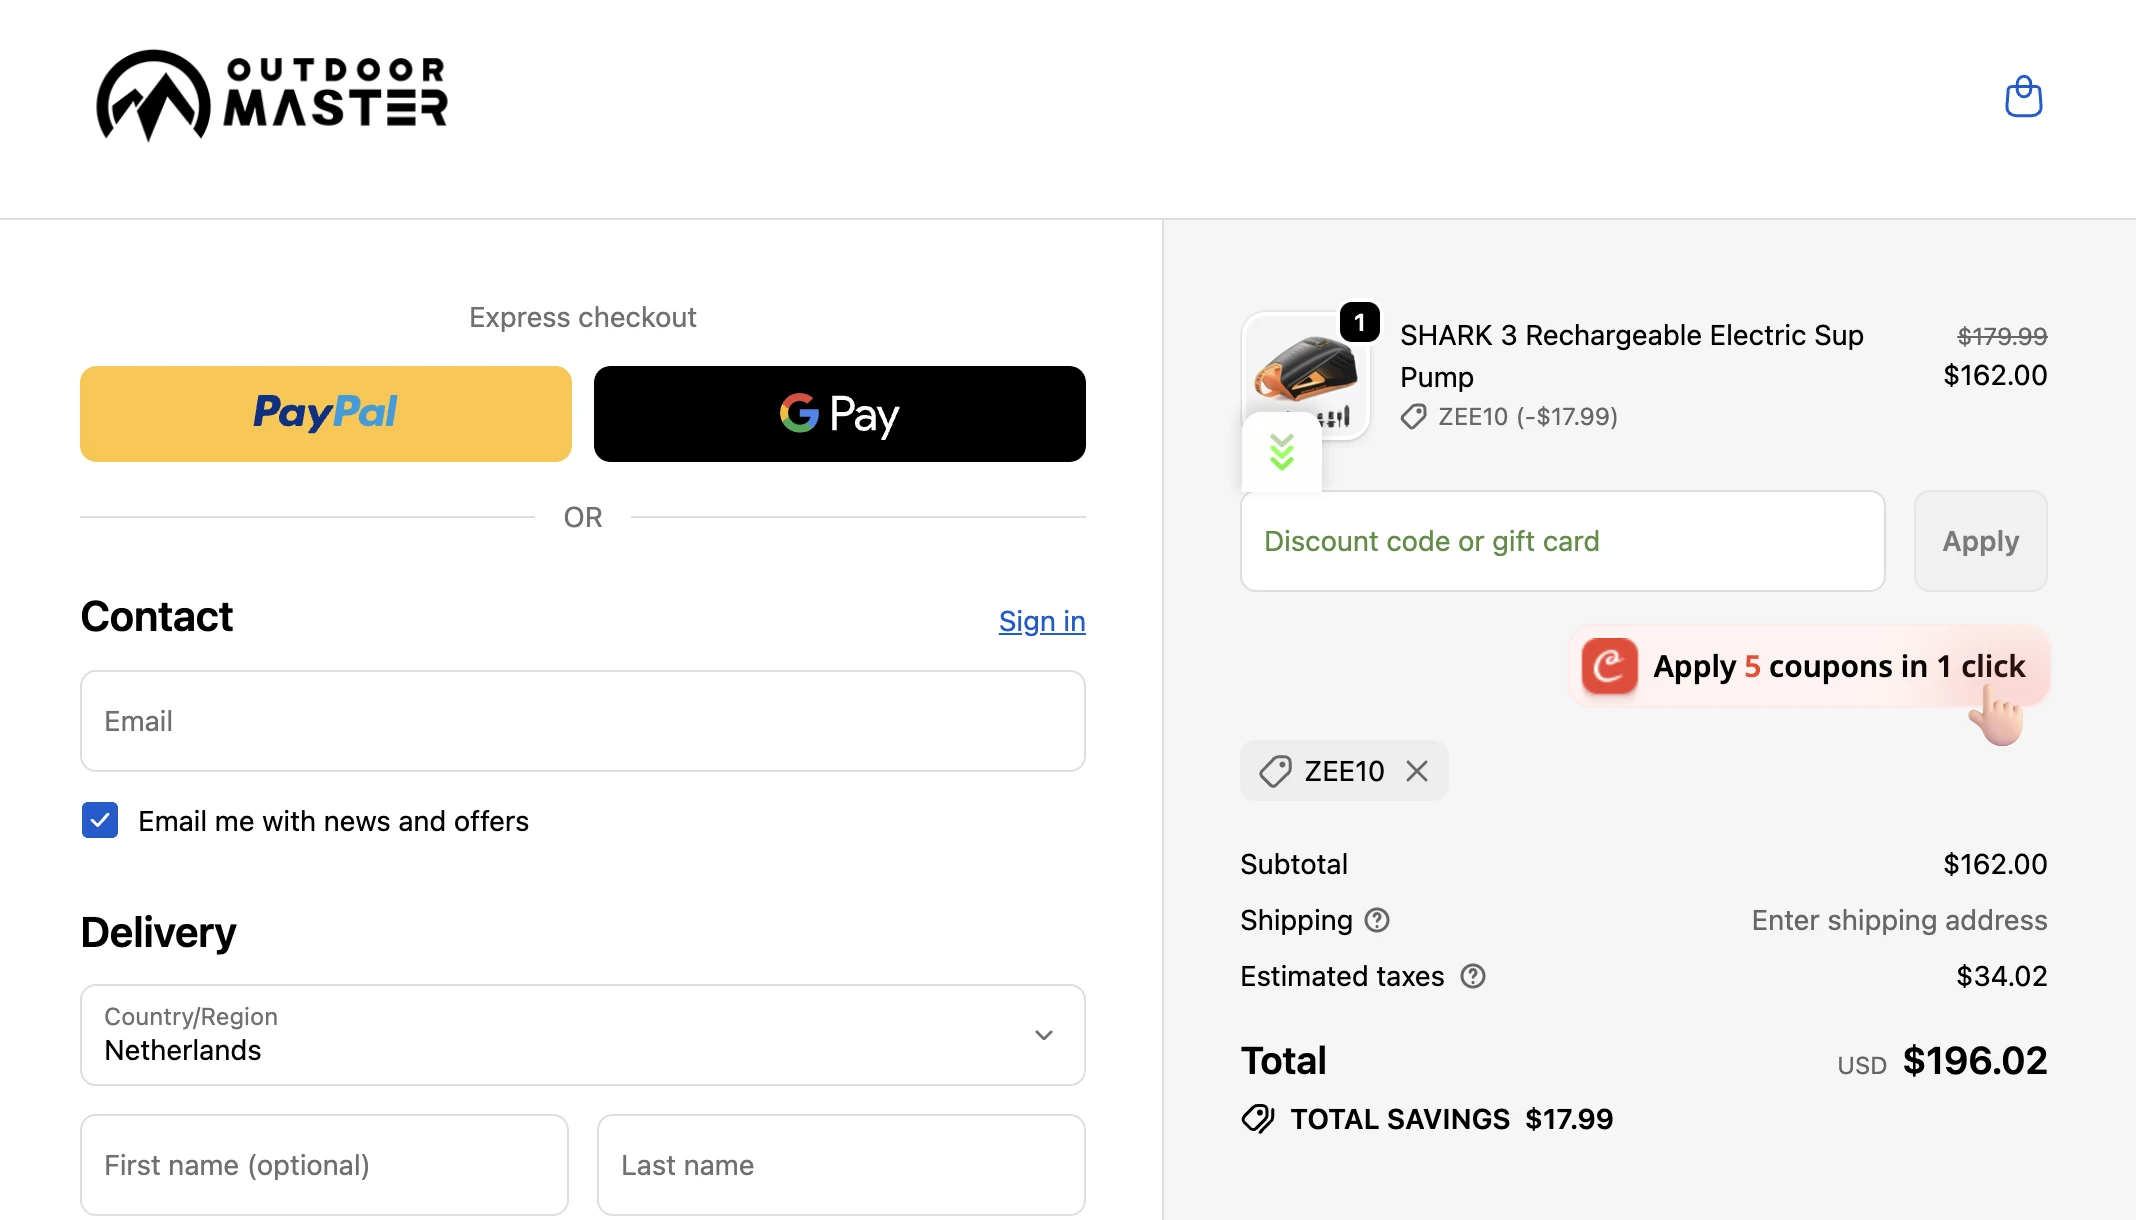2136x1220 pixels.
Task: Click the coupon extension red icon
Action: [x=1609, y=666]
